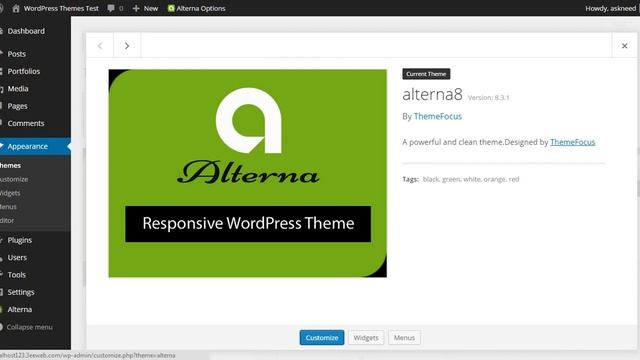Click the alterna8 theme title
The height and width of the screenshot is (360, 640).
(432, 95)
